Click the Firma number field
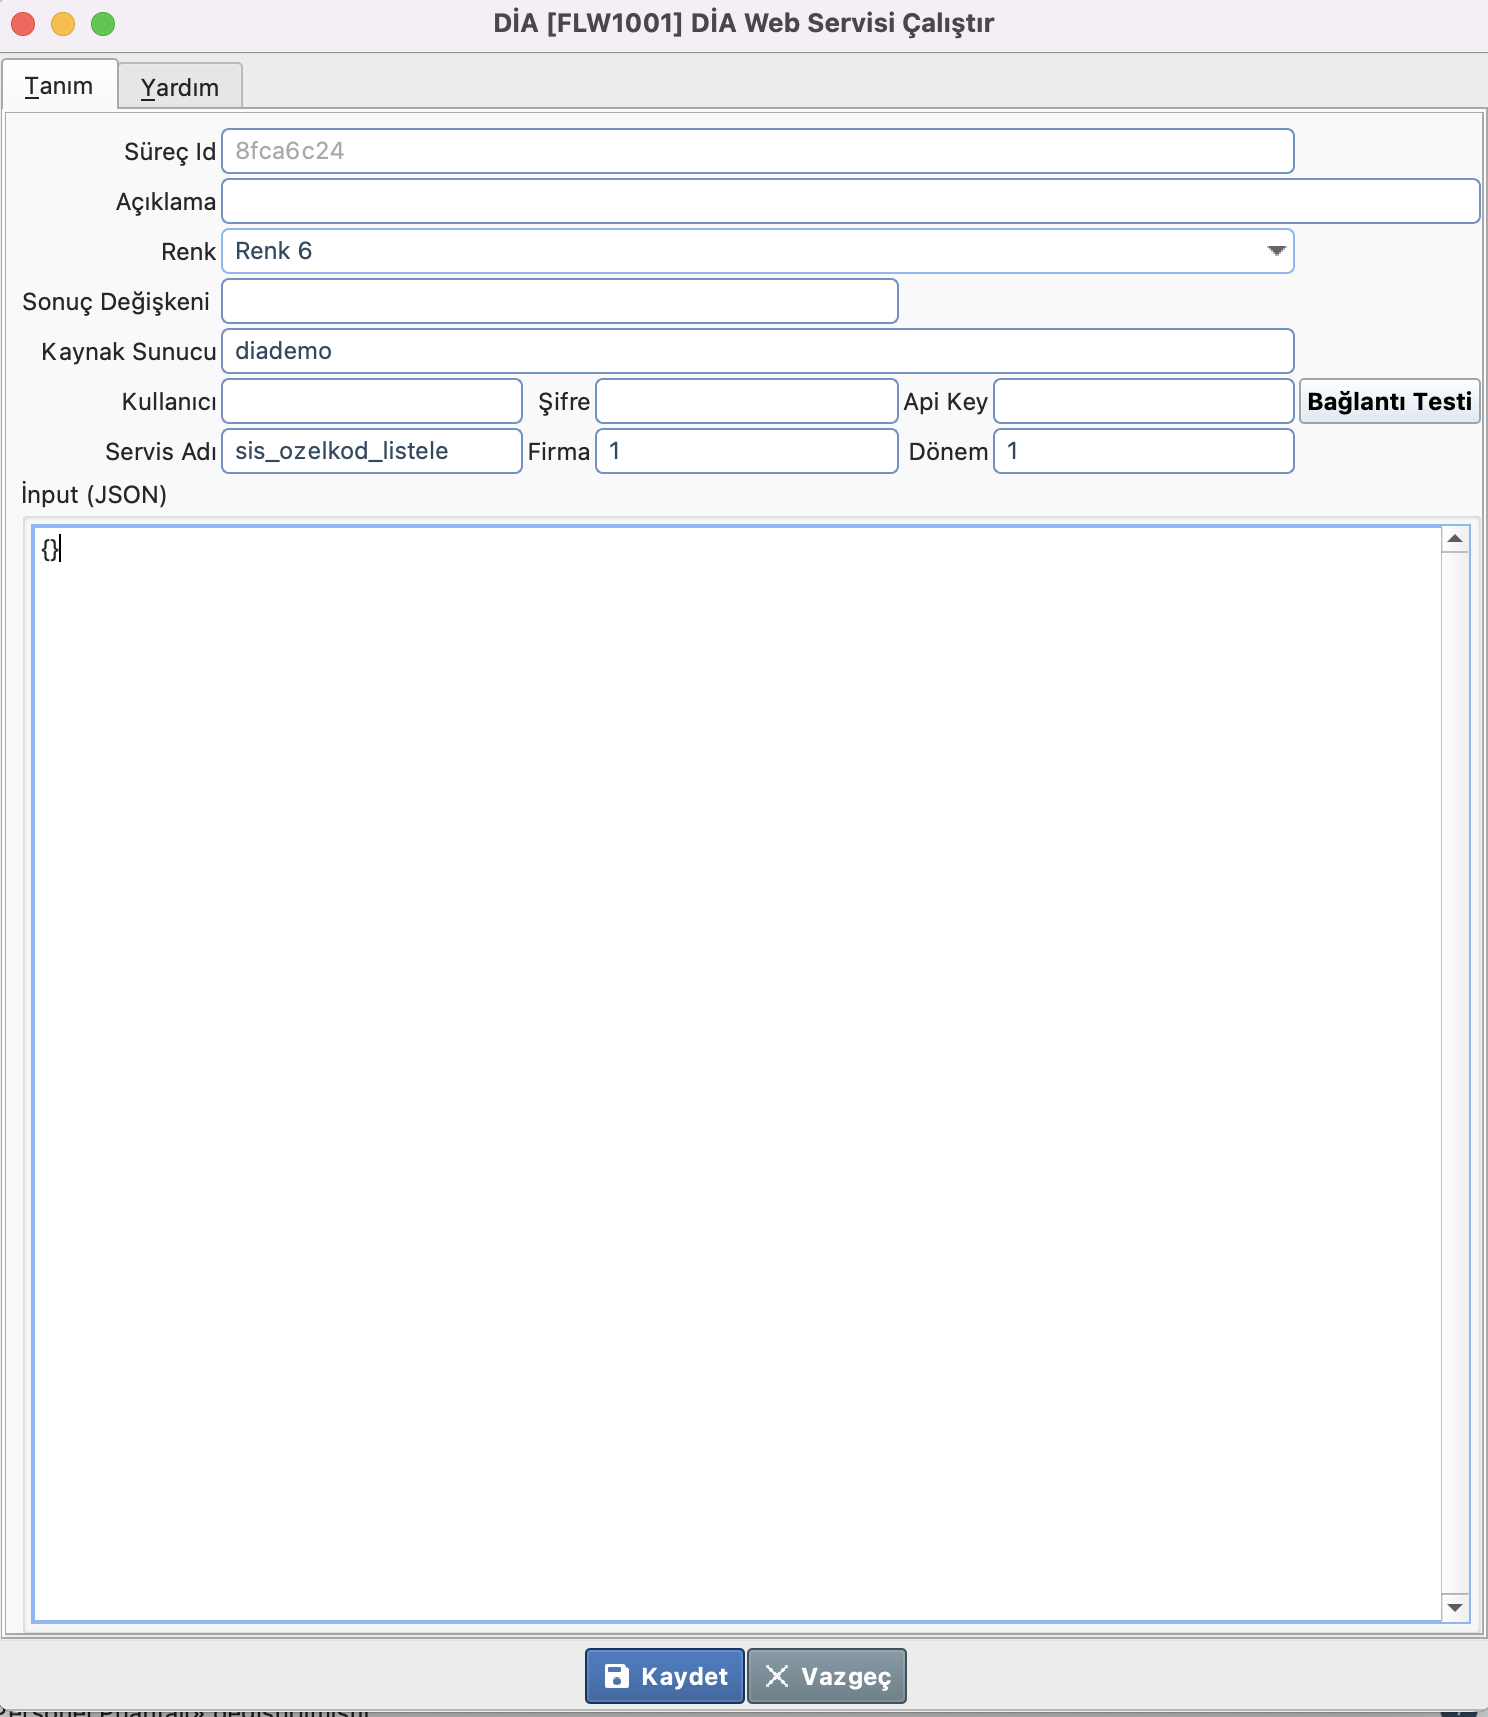1488x1717 pixels. click(746, 451)
